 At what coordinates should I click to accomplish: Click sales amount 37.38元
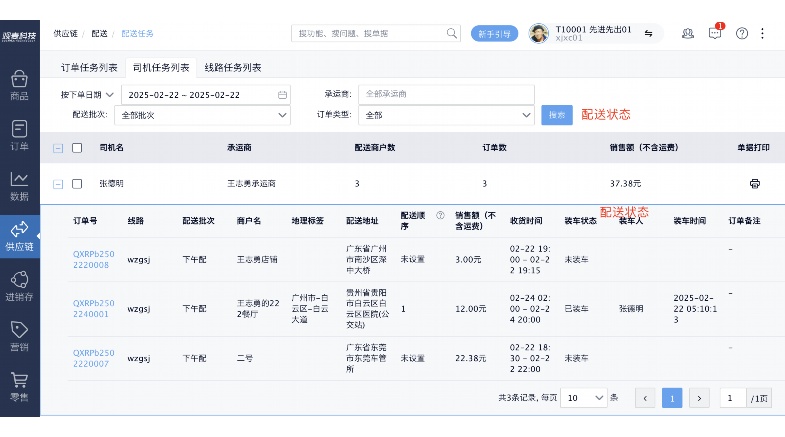pyautogui.click(x=625, y=184)
